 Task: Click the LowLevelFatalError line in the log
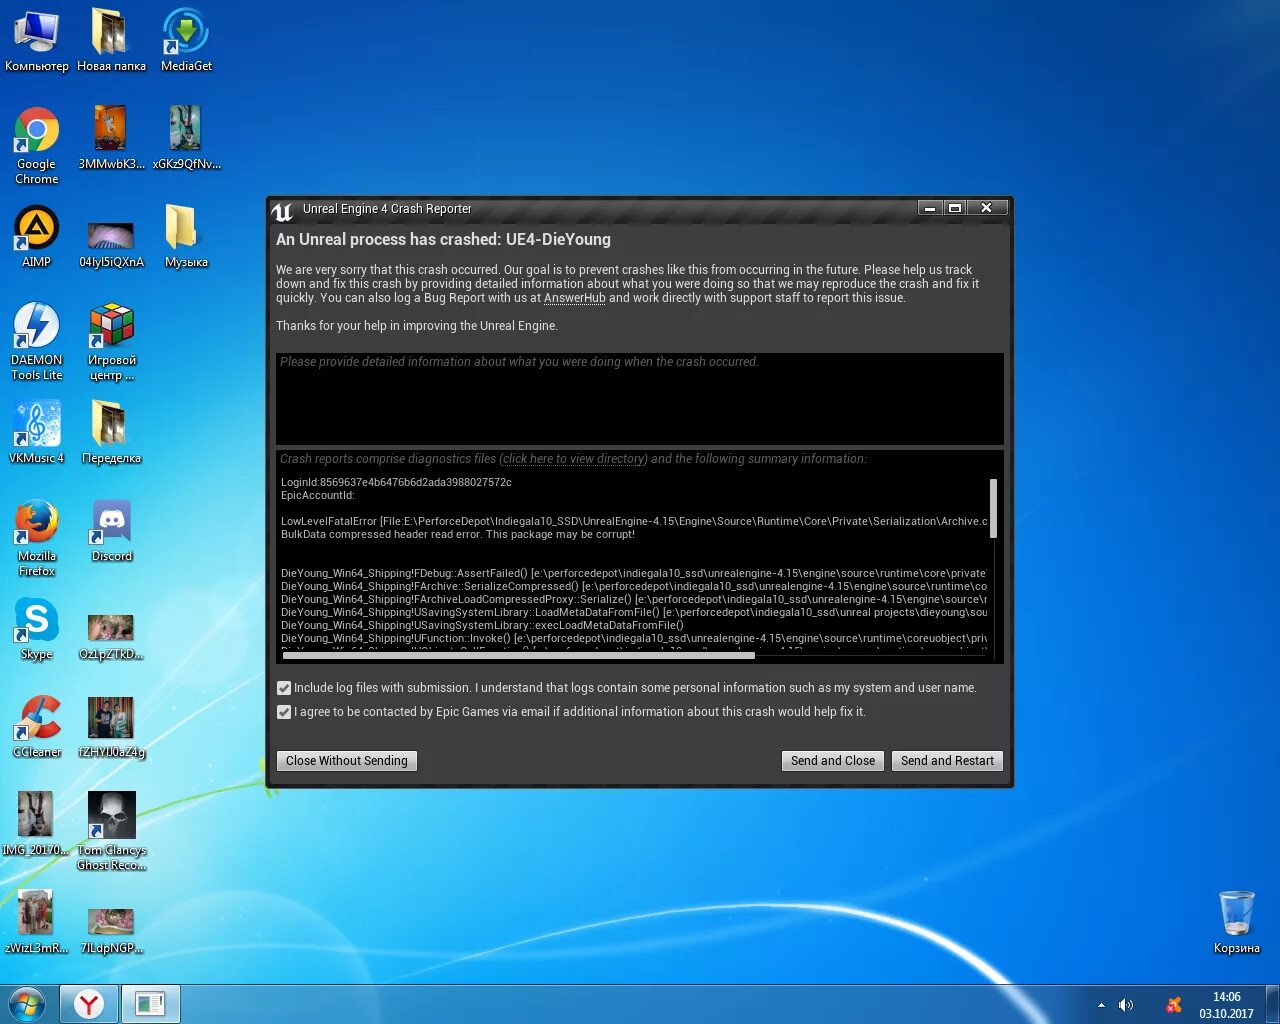click(634, 521)
